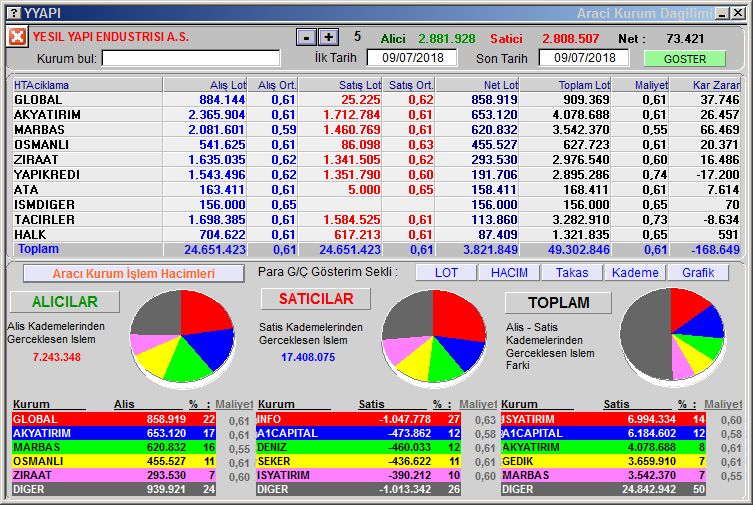
Task: Click the yellow OSMANLI buyer row
Action: (x=114, y=461)
